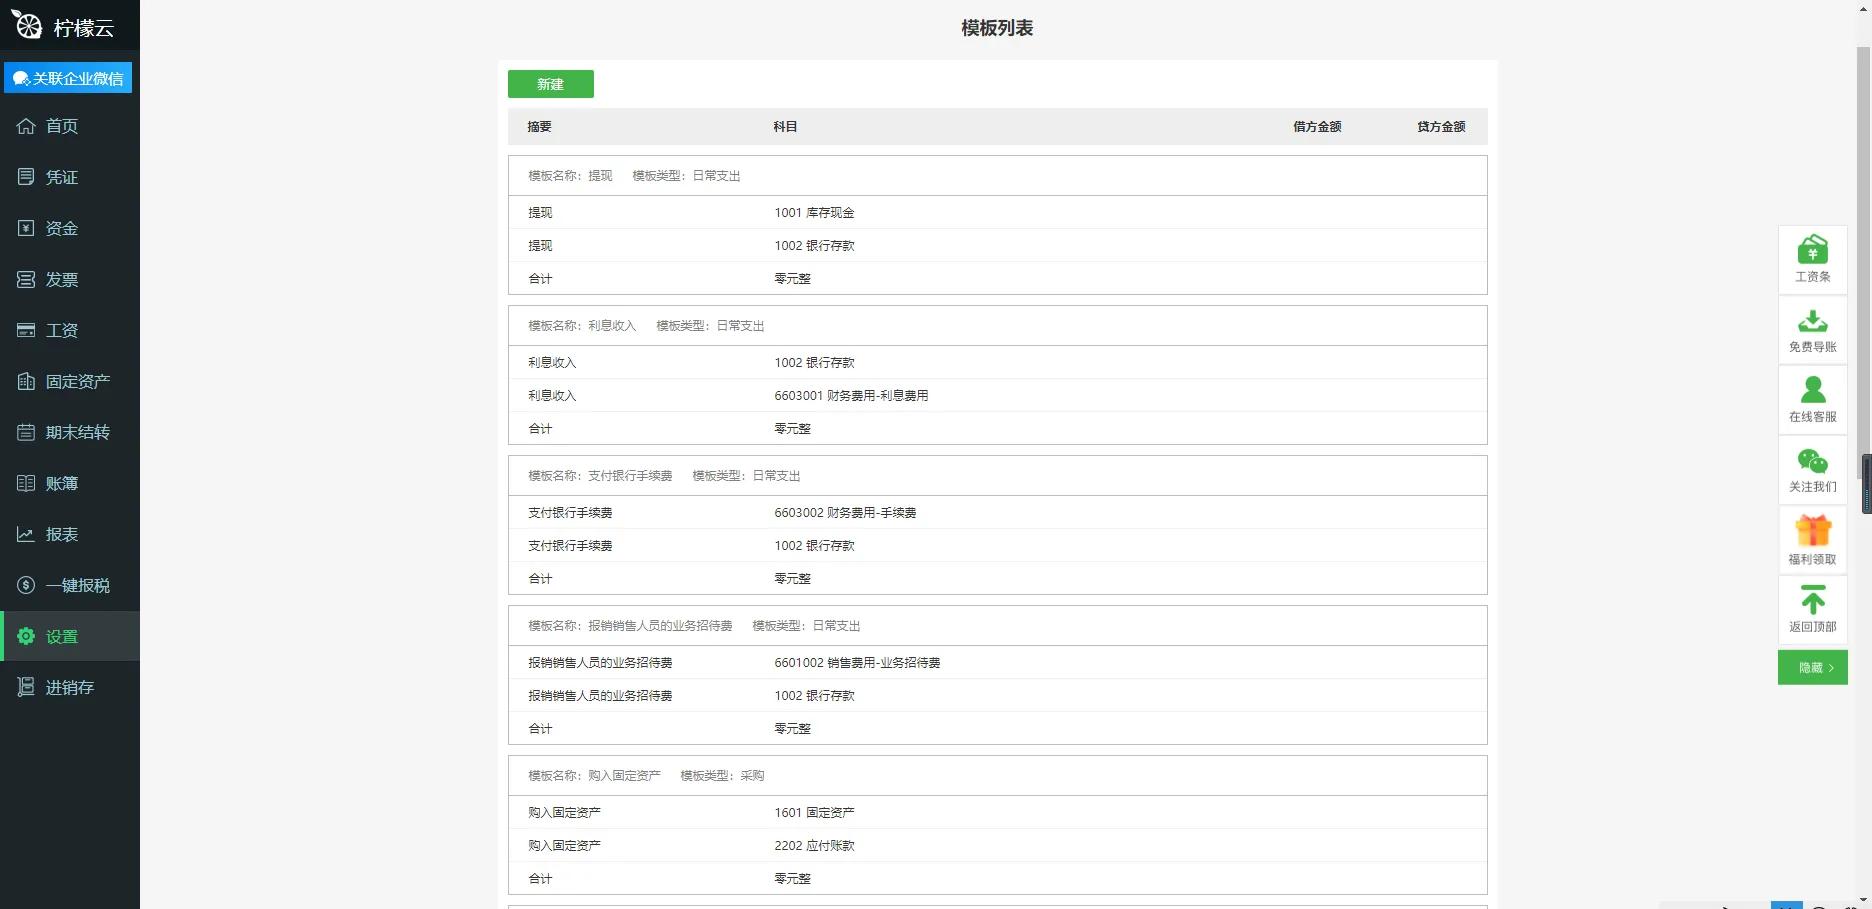Viewport: 1872px width, 909px height.
Task: Click 关联企业微信 to link WeChat Work
Action: pyautogui.click(x=69, y=77)
